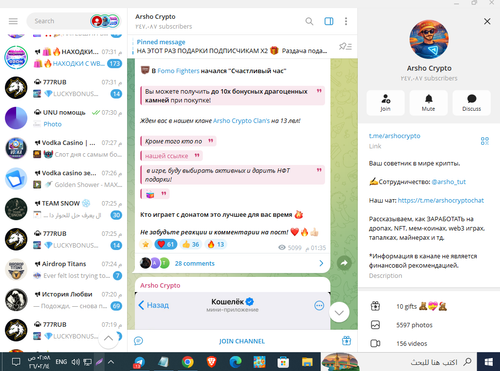Open the Arsho Crypto sender name of lower post
The image size is (500, 371).
[x=160, y=285]
